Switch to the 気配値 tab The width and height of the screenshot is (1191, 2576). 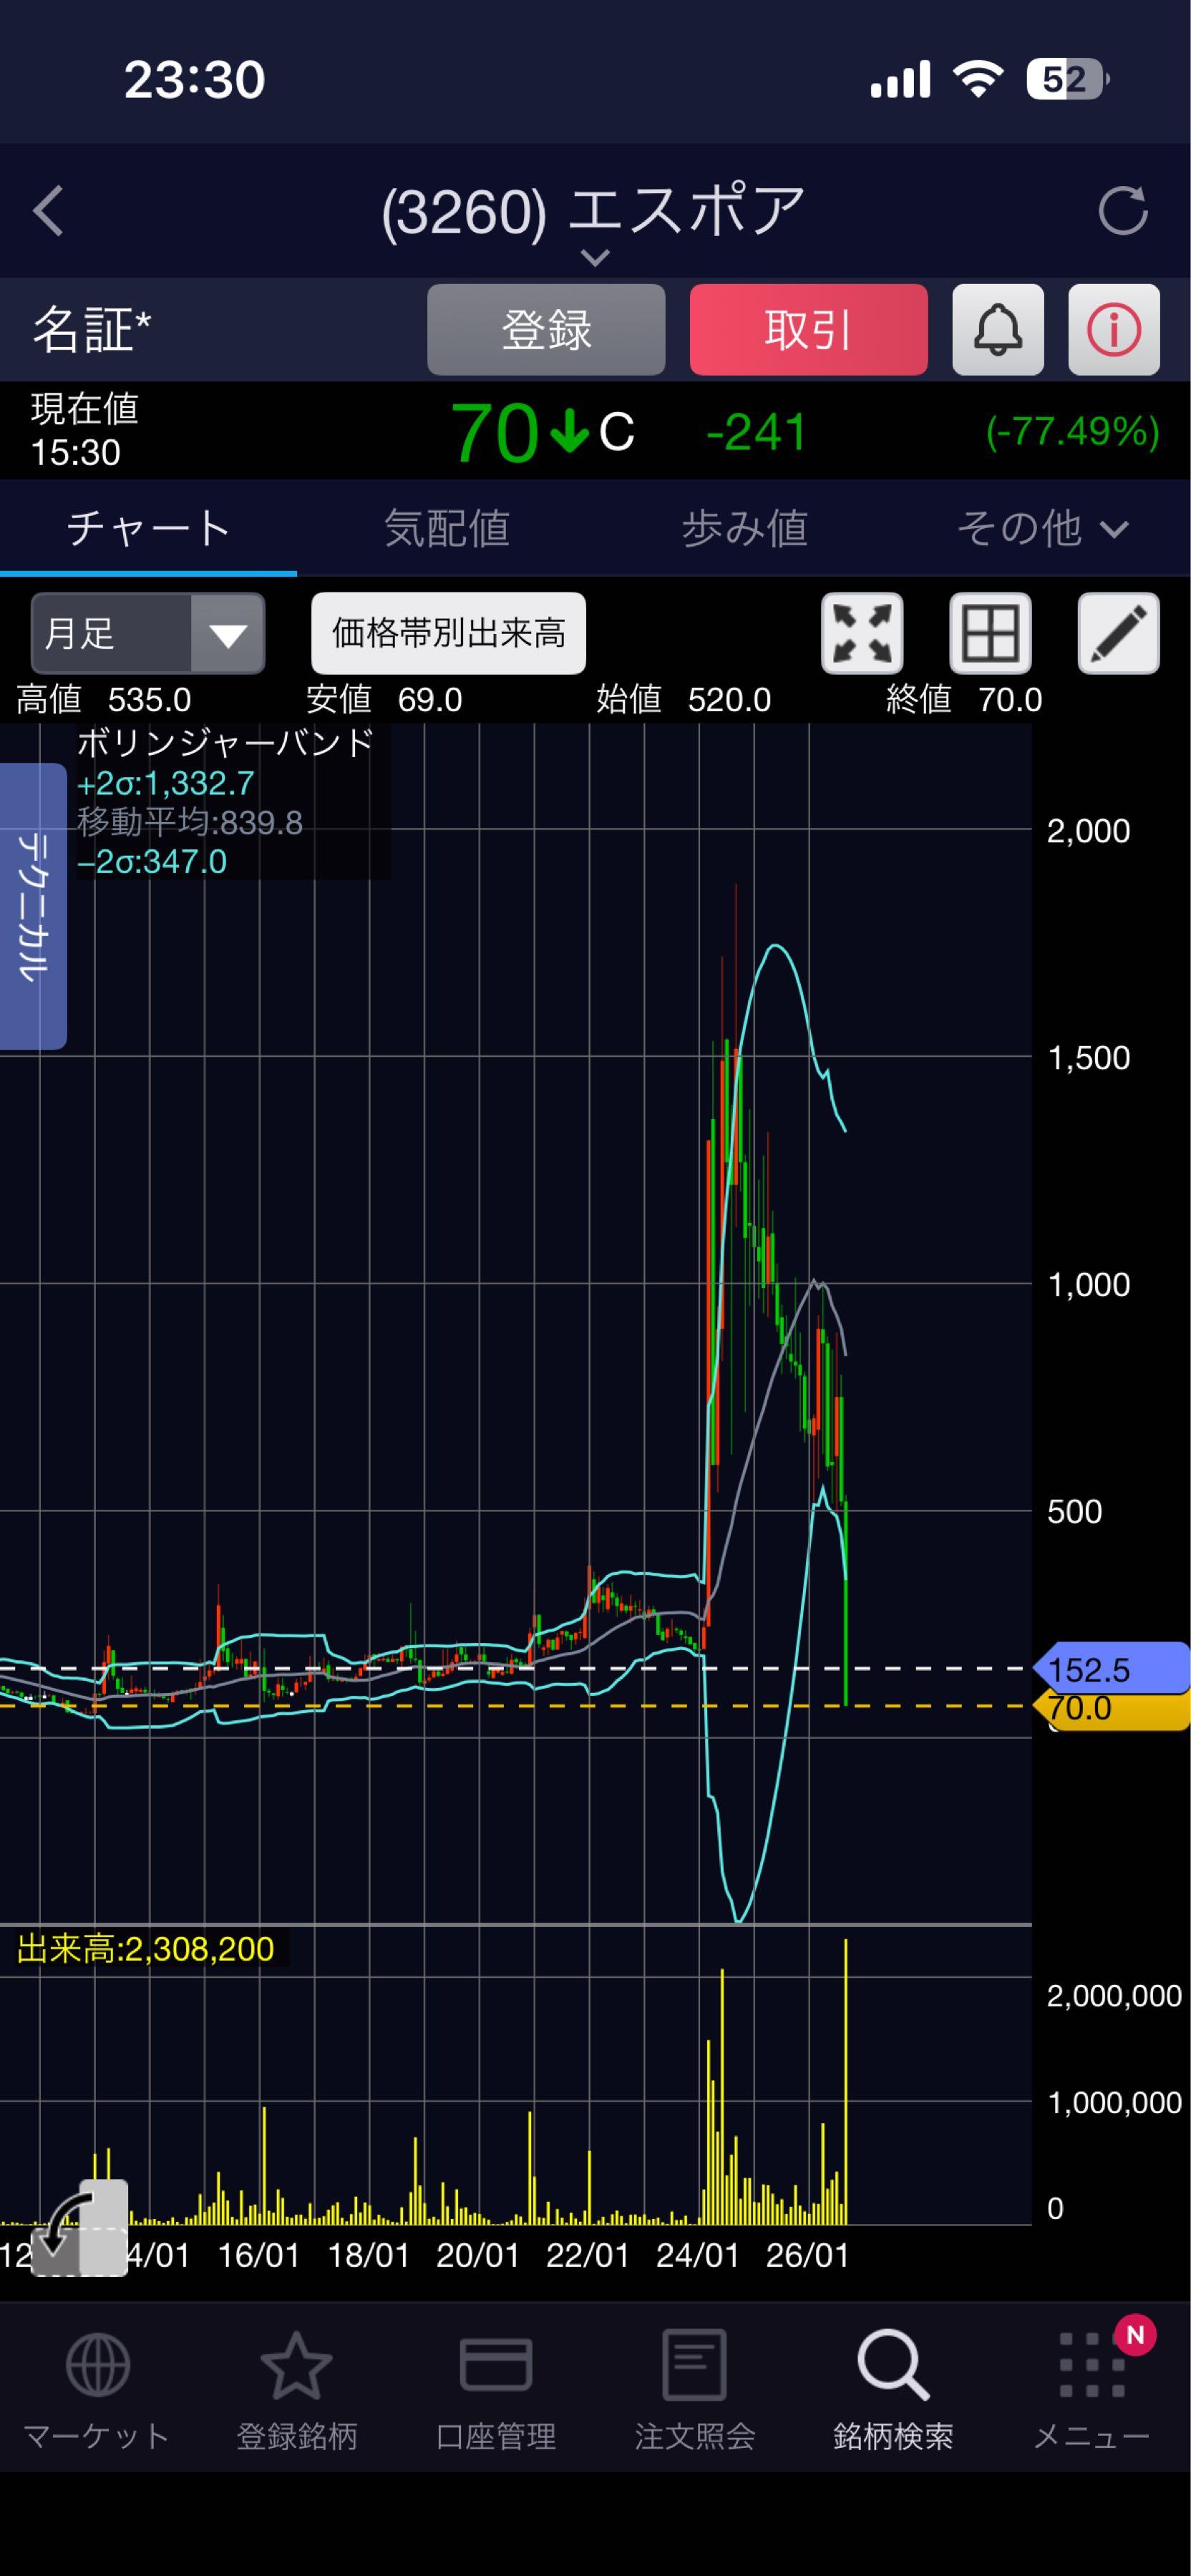click(447, 528)
